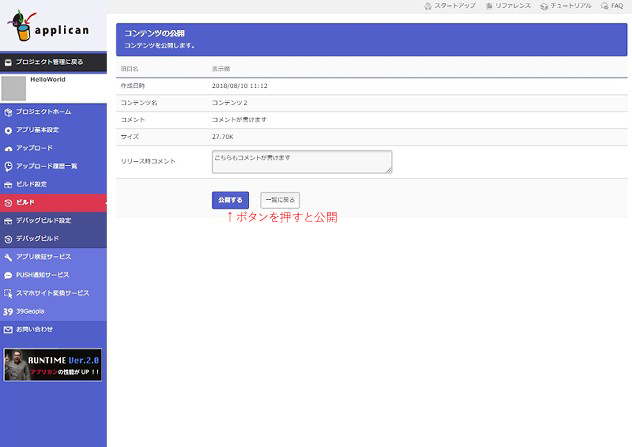632x447 pixels.
Task: Click the 作成日時 row label
Action: click(133, 86)
